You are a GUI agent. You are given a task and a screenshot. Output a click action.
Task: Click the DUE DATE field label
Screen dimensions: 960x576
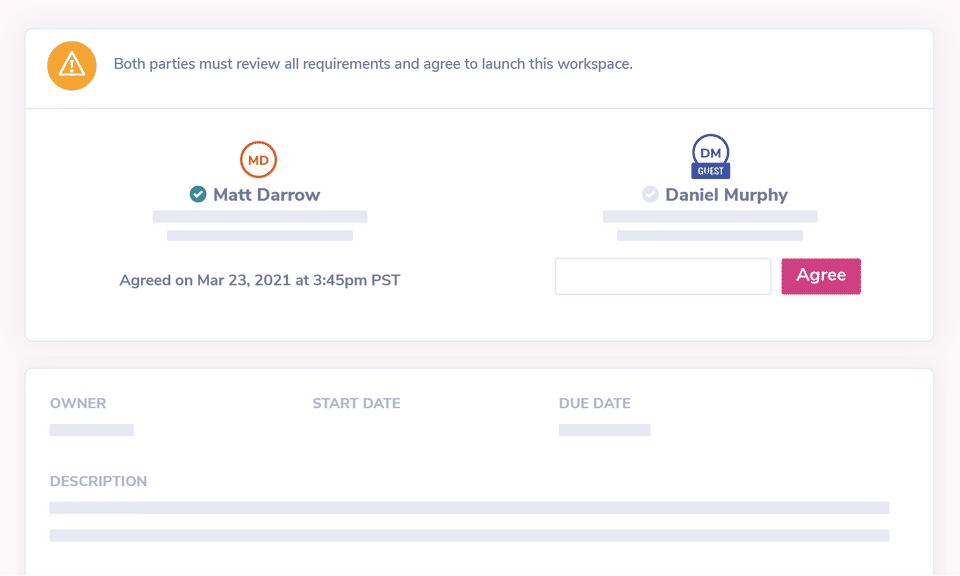pyautogui.click(x=594, y=404)
